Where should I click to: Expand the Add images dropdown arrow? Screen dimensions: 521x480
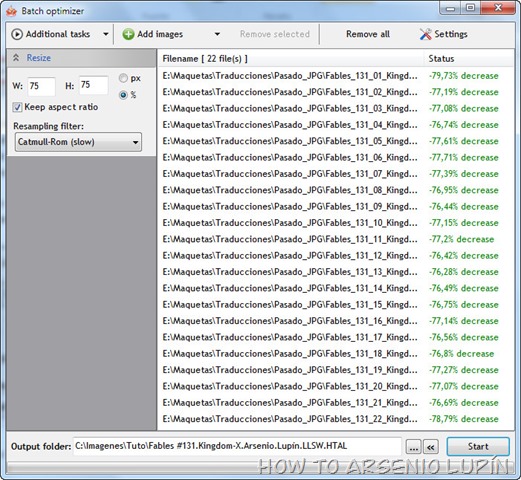point(217,34)
